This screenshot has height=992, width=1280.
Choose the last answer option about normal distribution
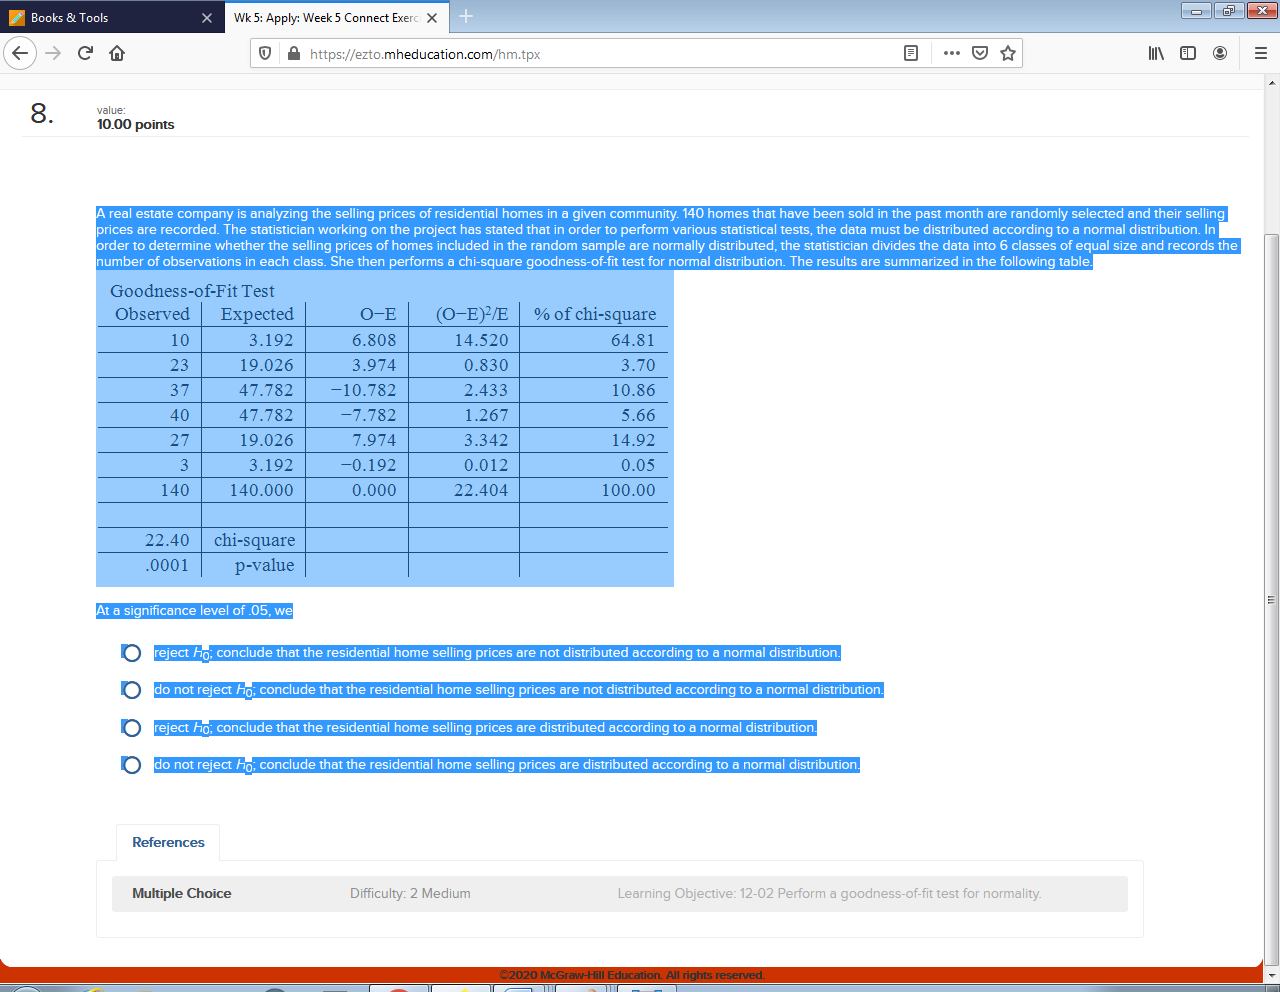[x=131, y=765]
